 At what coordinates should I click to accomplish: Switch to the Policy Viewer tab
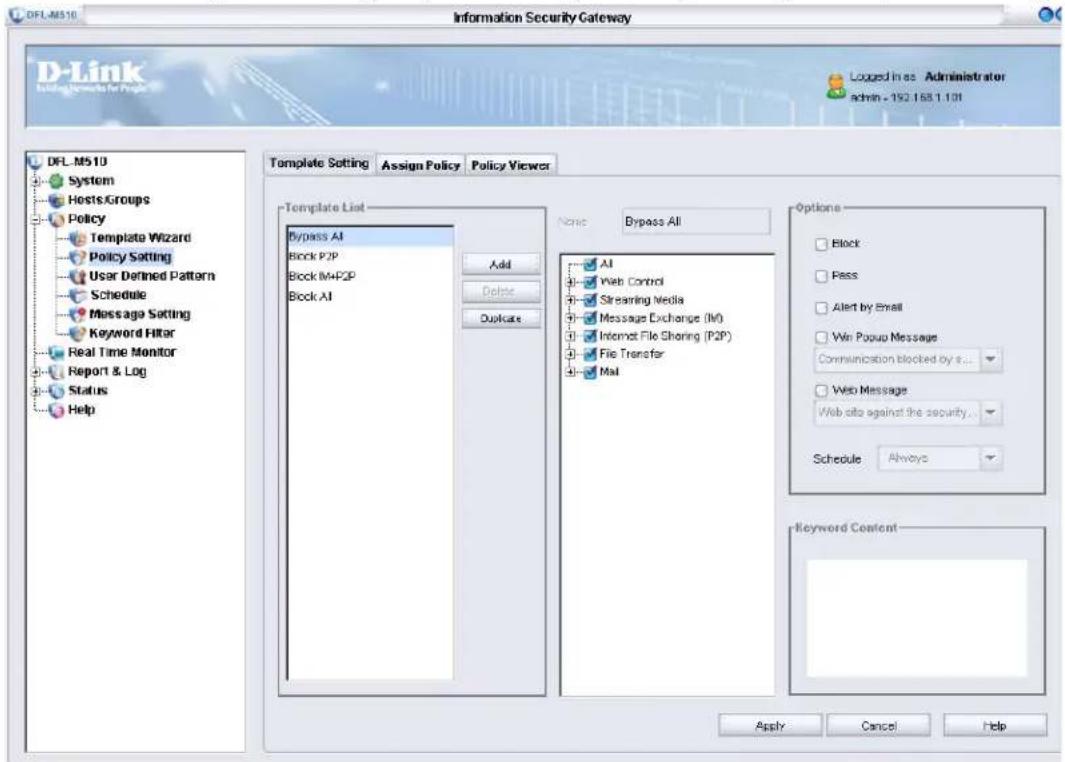[x=511, y=165]
